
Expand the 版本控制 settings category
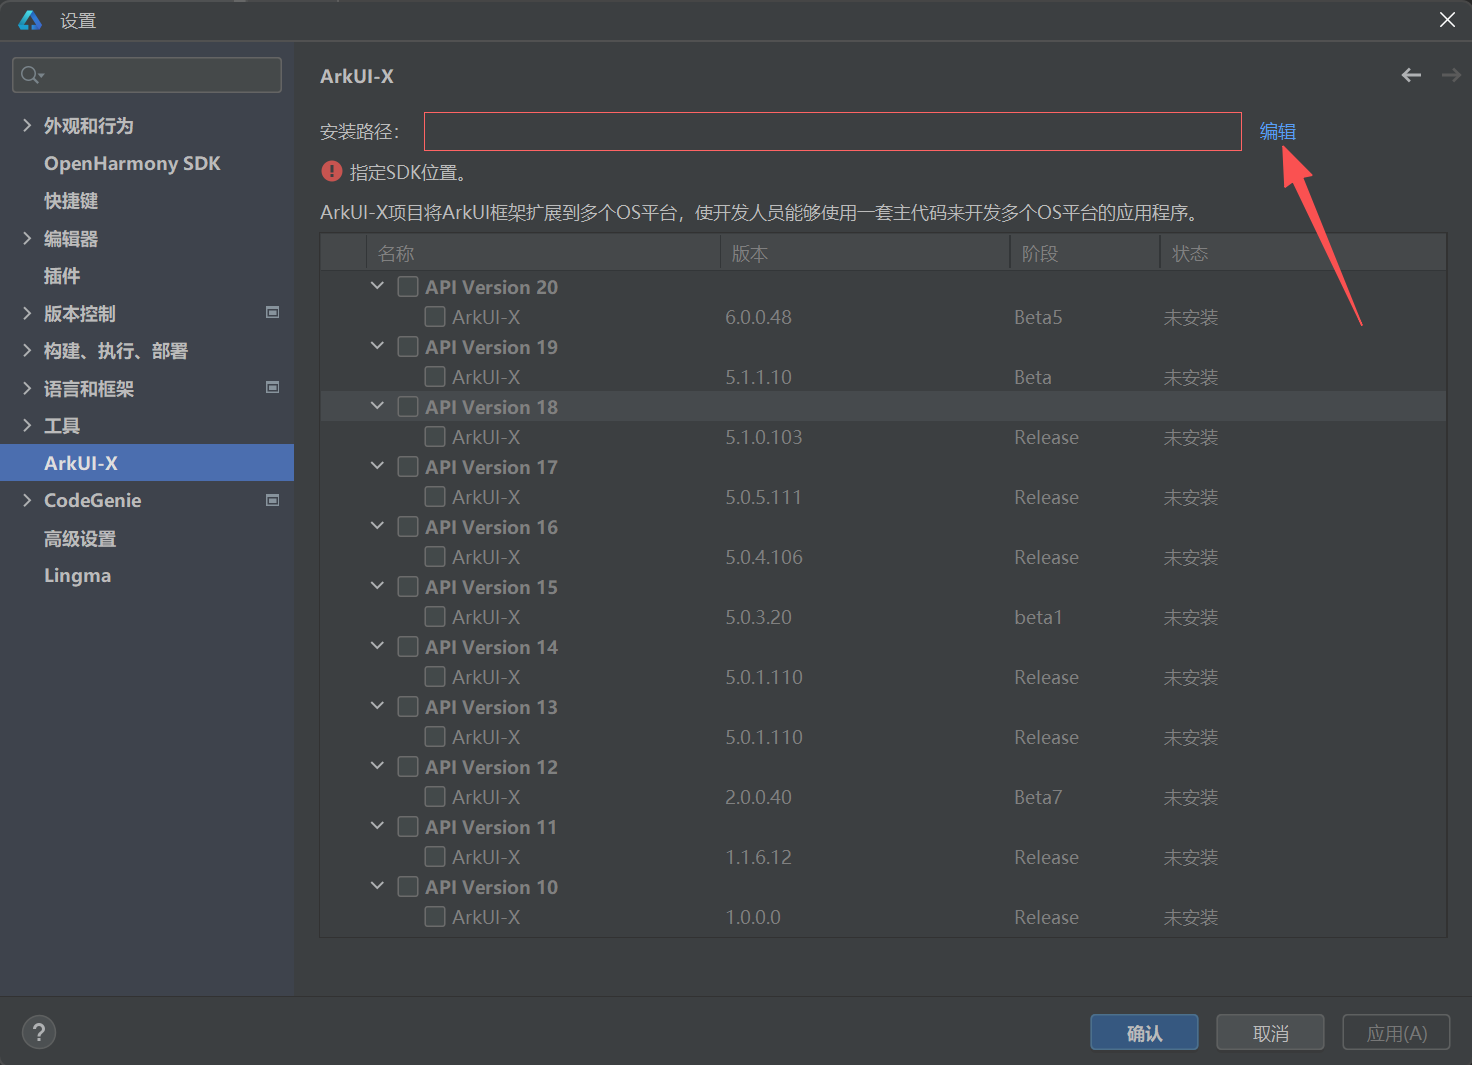(27, 313)
